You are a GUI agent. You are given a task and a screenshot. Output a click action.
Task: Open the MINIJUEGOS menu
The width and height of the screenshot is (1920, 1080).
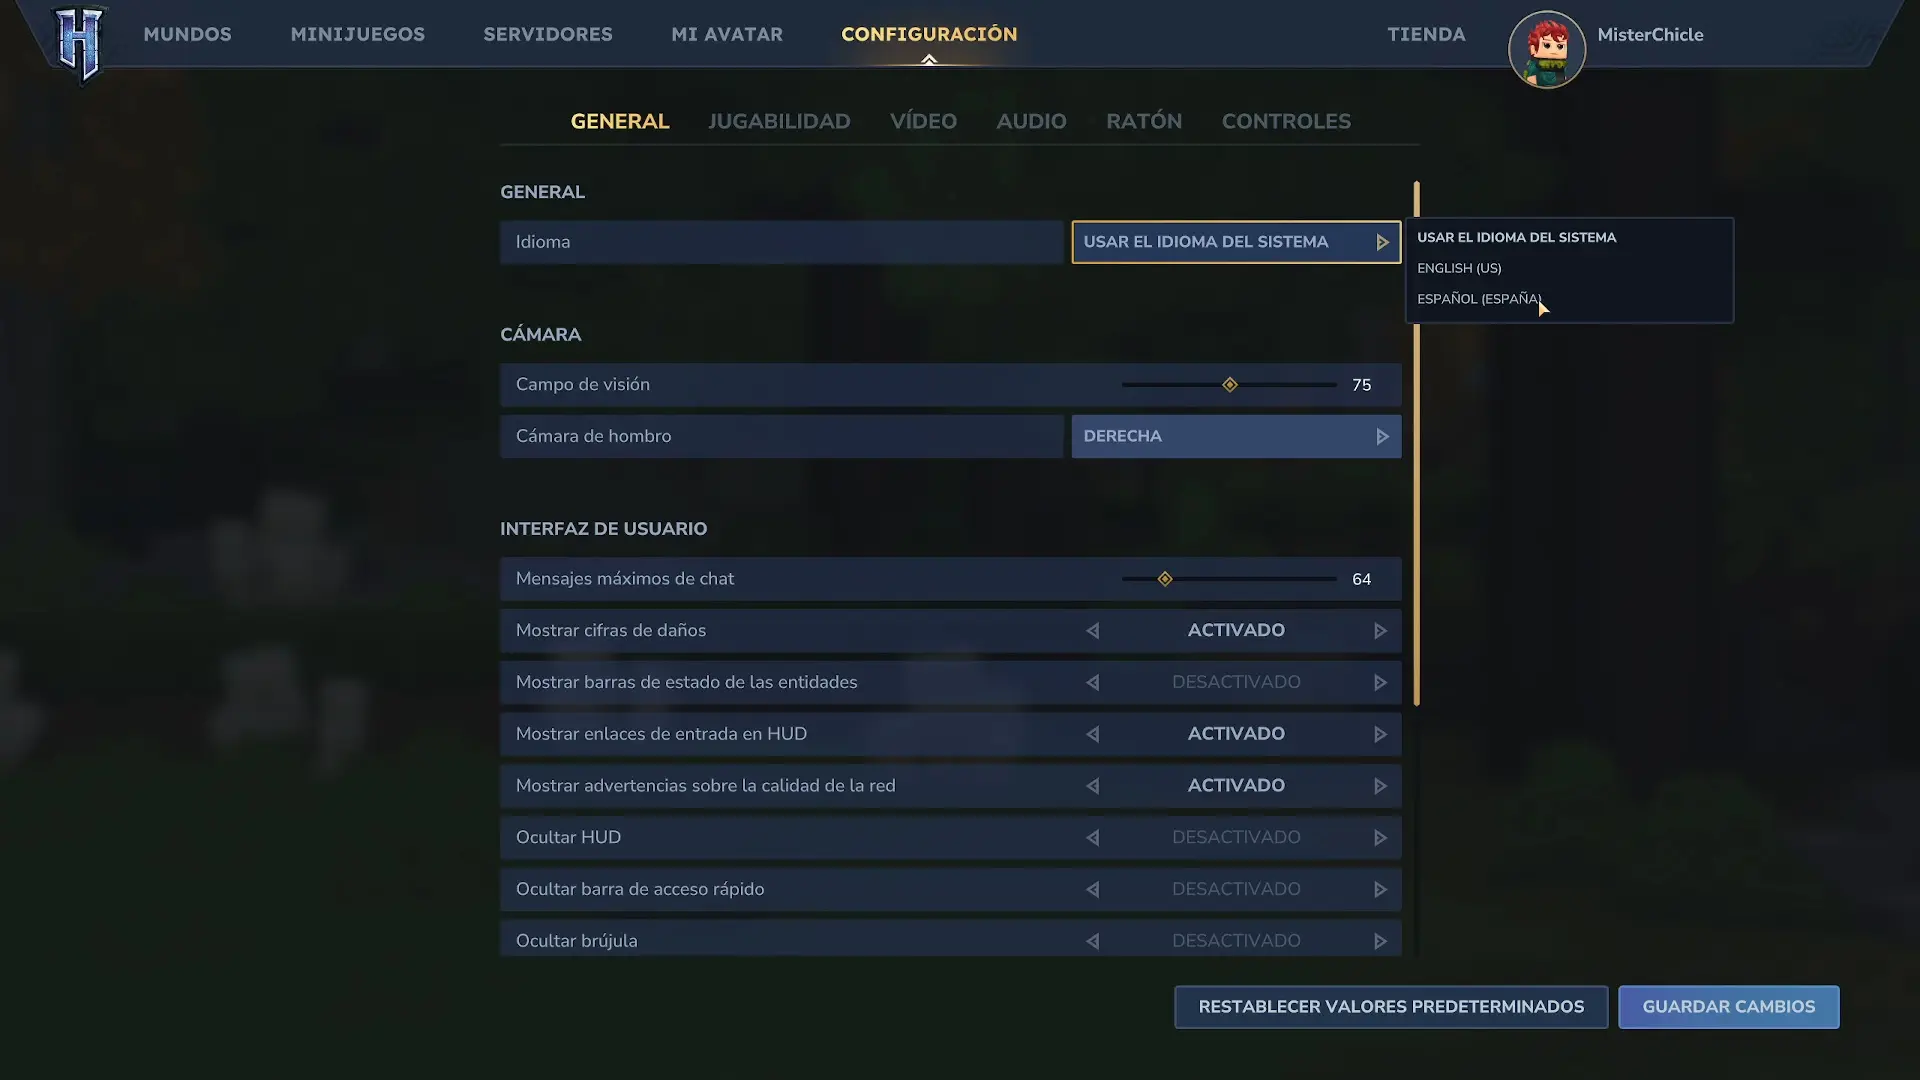pyautogui.click(x=357, y=34)
